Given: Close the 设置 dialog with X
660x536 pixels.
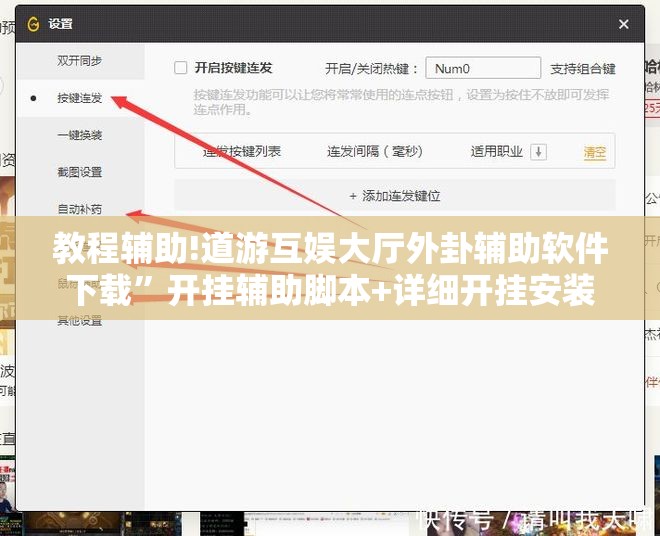Looking at the screenshot, I should point(623,24).
